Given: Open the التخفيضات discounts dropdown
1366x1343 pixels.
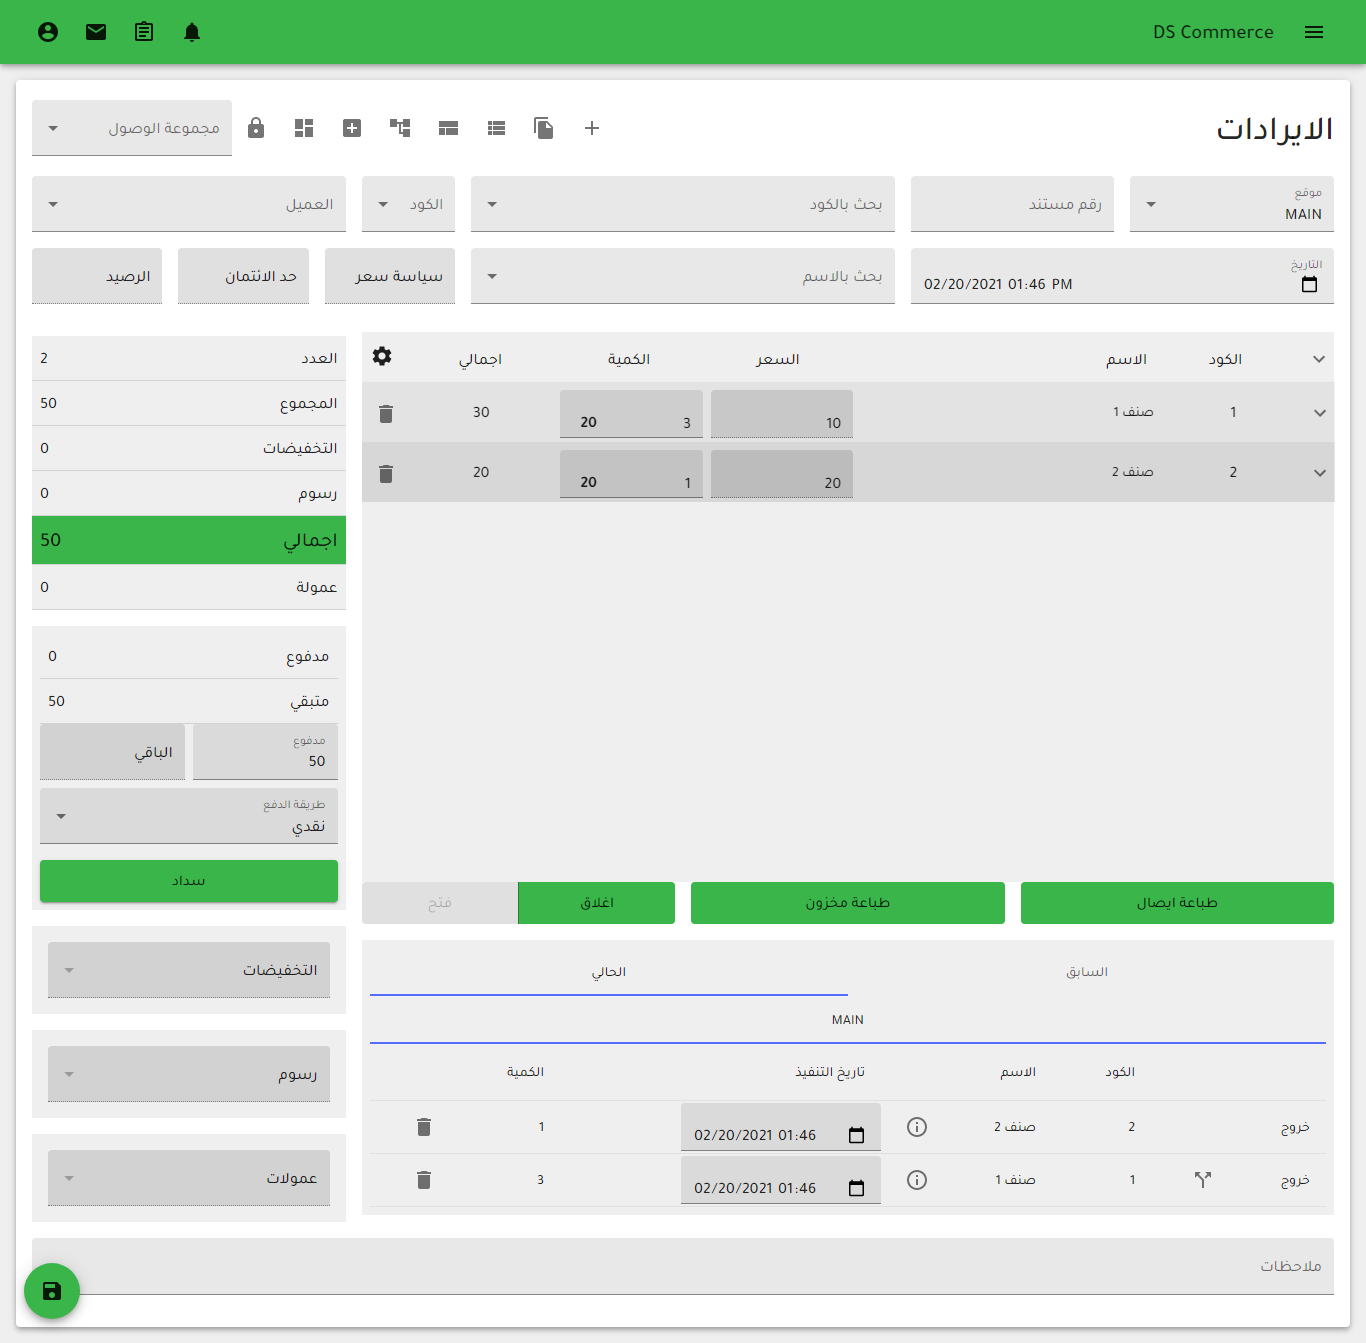Looking at the screenshot, I should point(188,969).
